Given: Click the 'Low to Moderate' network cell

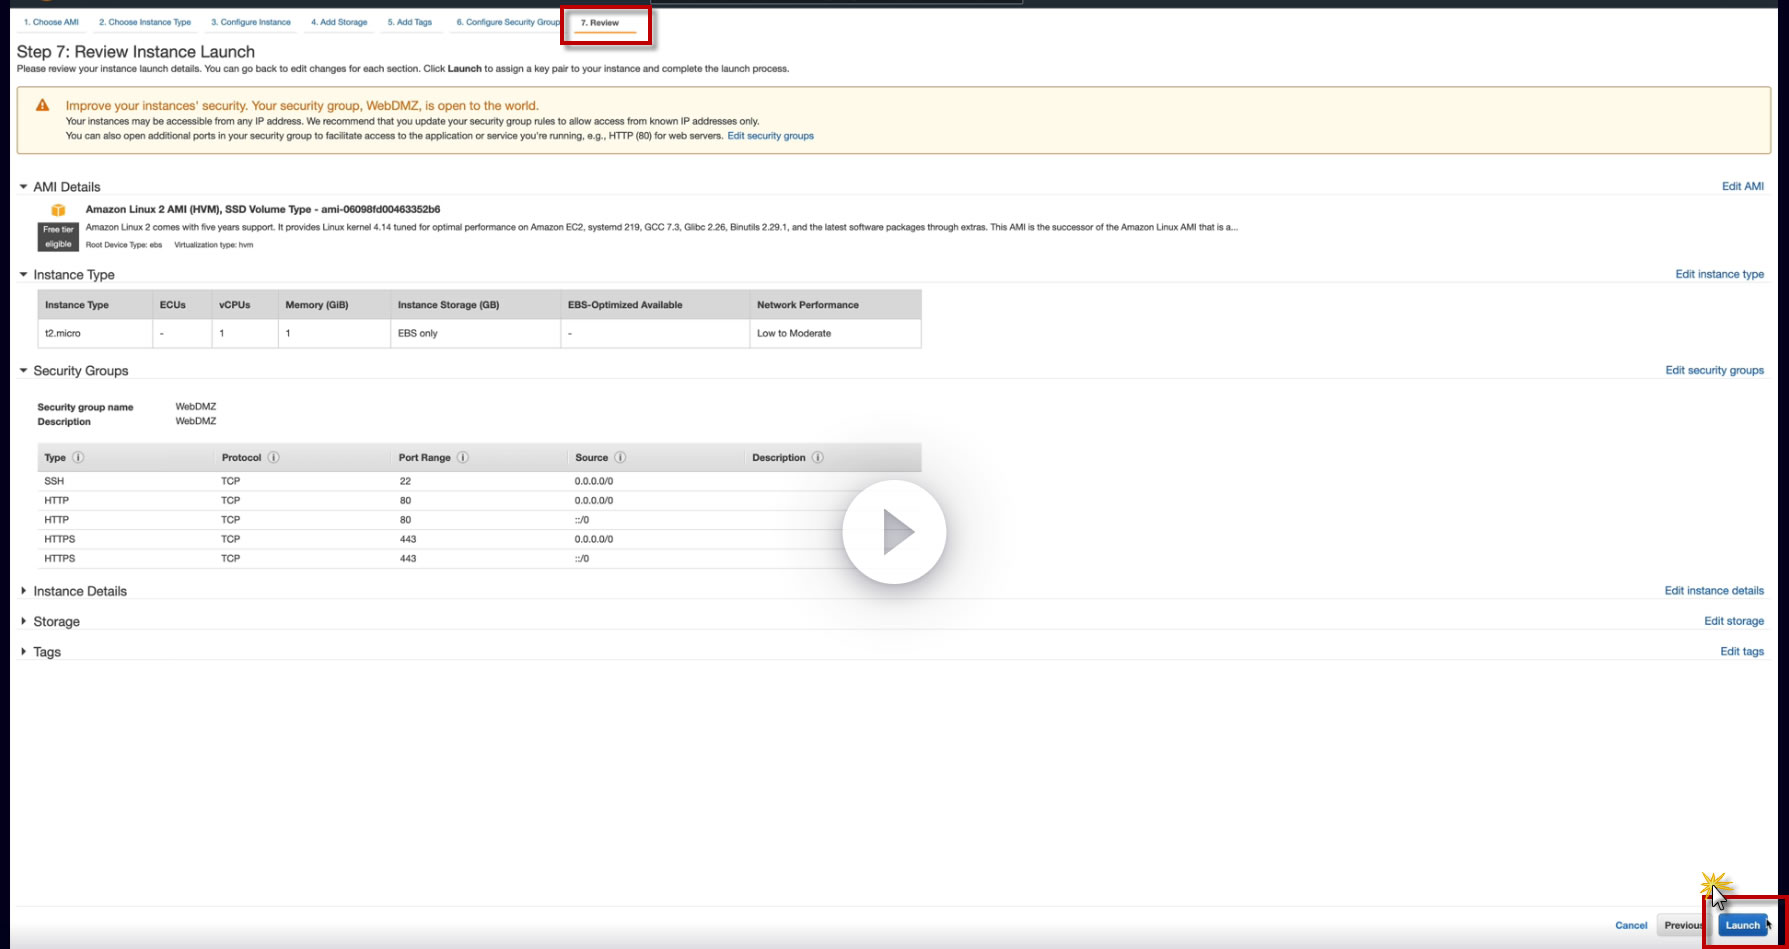Looking at the screenshot, I should (x=835, y=333).
